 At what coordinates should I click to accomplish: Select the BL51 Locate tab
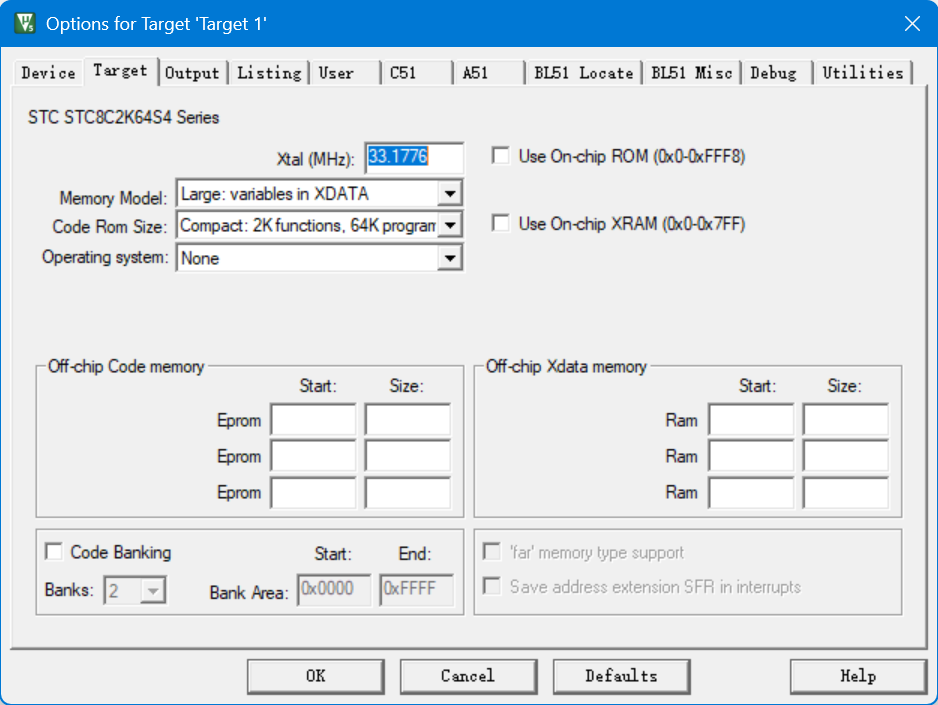pyautogui.click(x=583, y=73)
